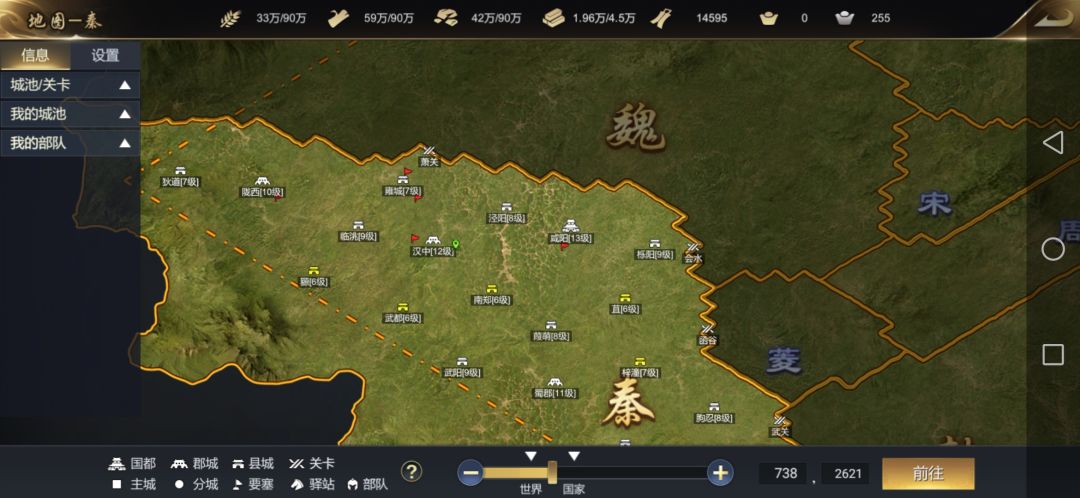The width and height of the screenshot is (1080, 498).
Task: Select the yellow 武都[6级] county icon
Action: (403, 307)
